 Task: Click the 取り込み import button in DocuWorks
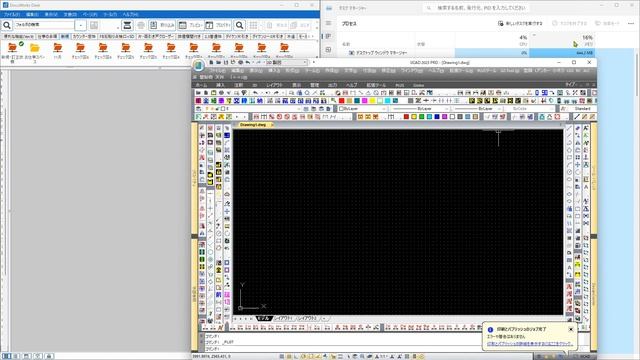pyautogui.click(x=162, y=25)
